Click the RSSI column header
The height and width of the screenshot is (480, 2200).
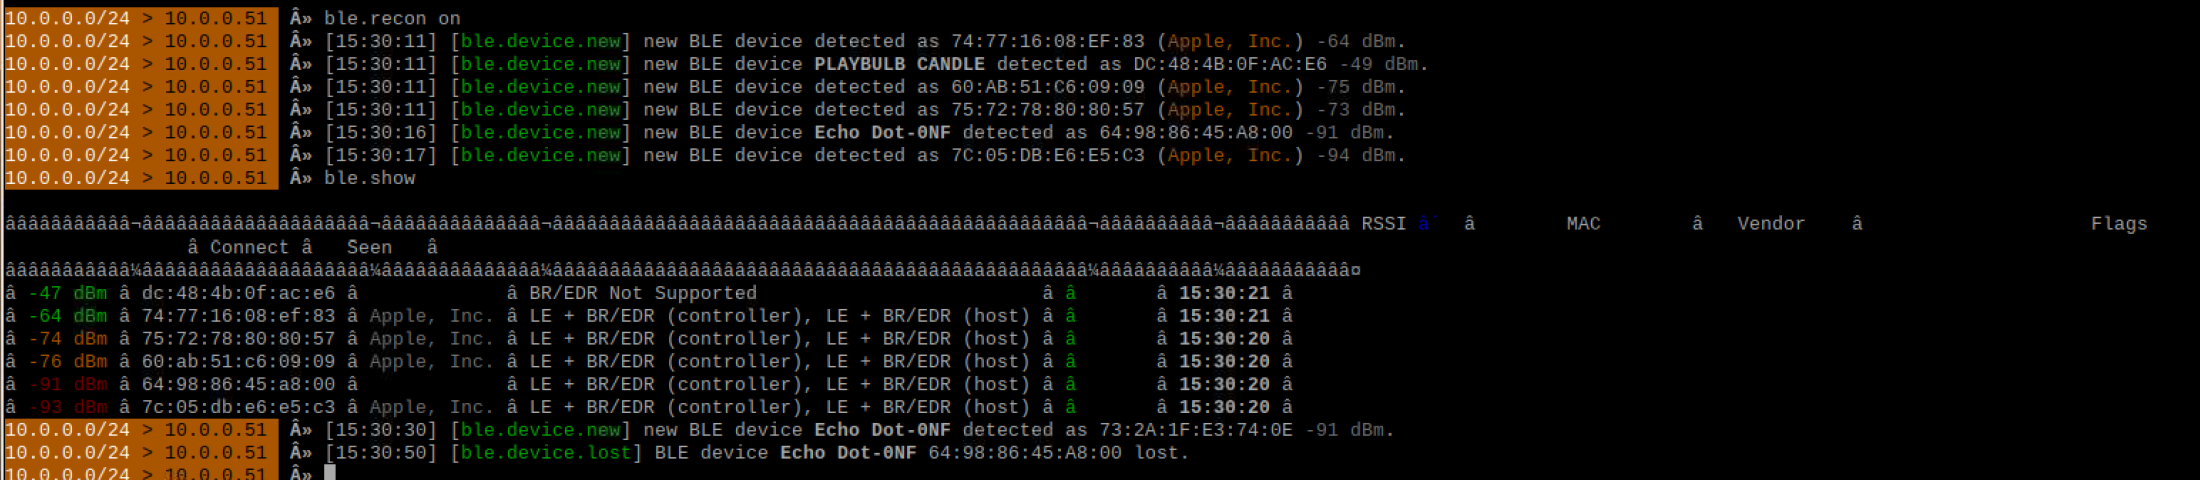pyautogui.click(x=1383, y=224)
